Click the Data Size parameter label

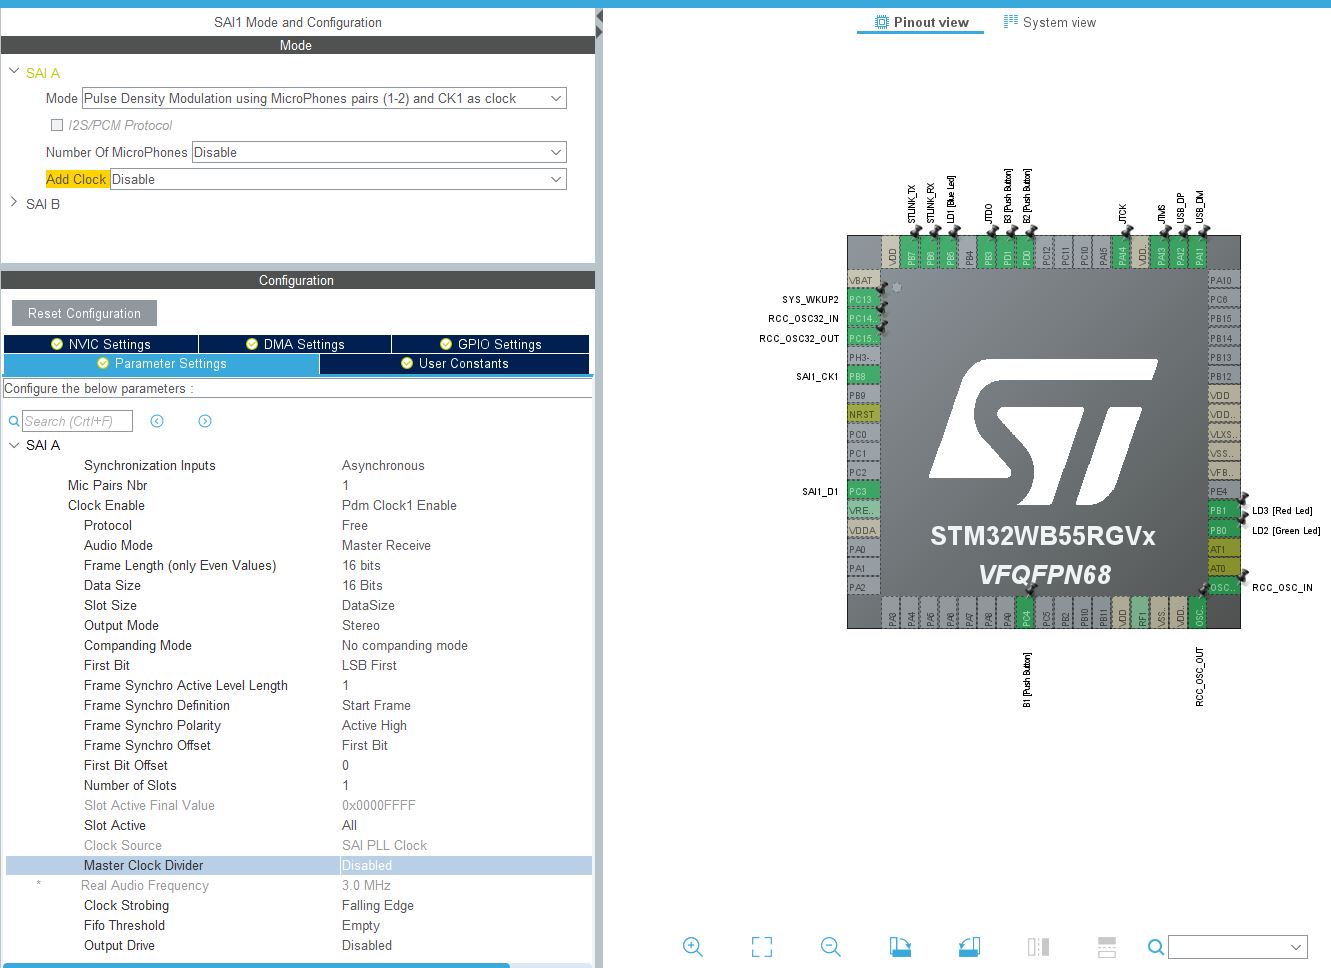112,585
